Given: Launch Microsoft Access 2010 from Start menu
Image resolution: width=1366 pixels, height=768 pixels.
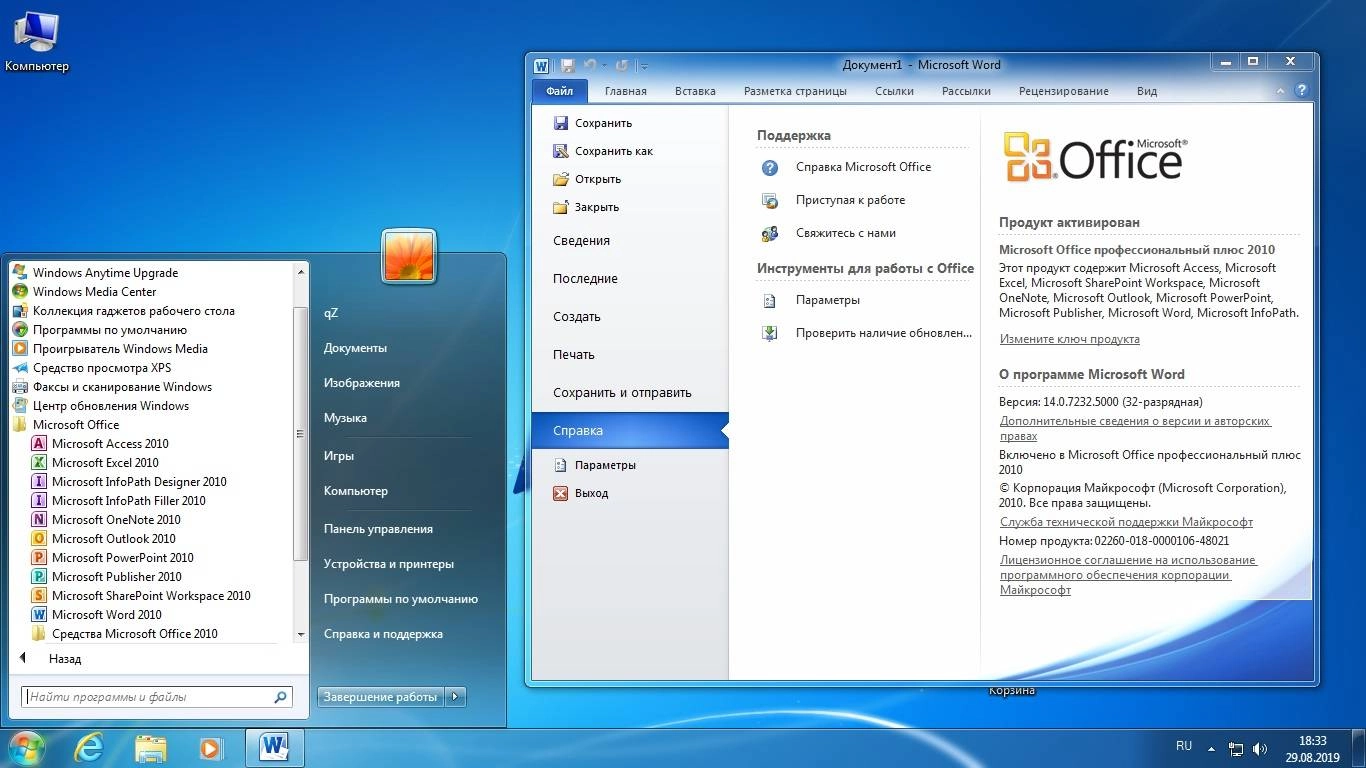Looking at the screenshot, I should pos(110,444).
